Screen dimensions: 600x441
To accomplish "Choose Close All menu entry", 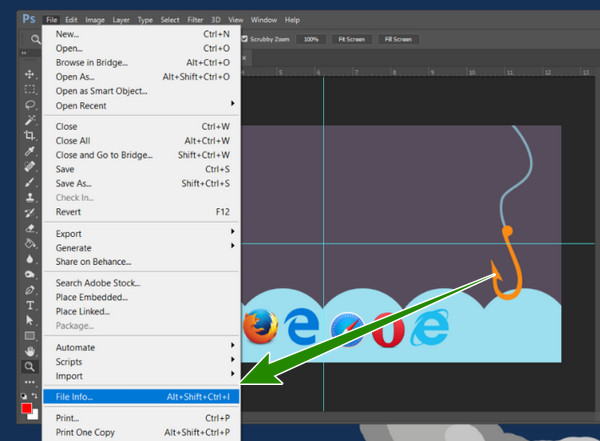I will 141,141.
